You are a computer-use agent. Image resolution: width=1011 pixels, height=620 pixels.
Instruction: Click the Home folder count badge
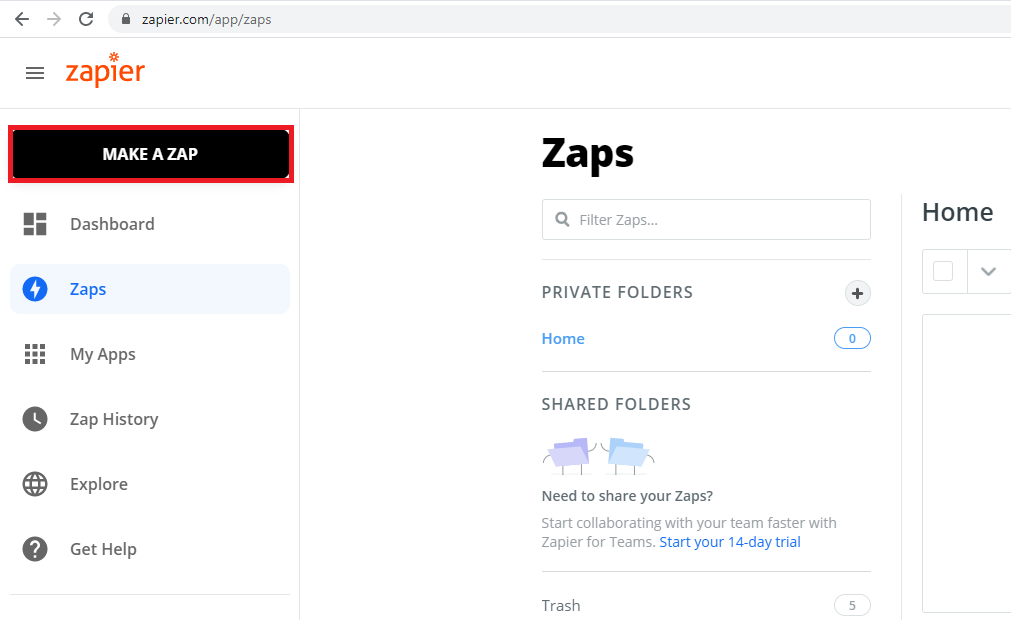[852, 338]
